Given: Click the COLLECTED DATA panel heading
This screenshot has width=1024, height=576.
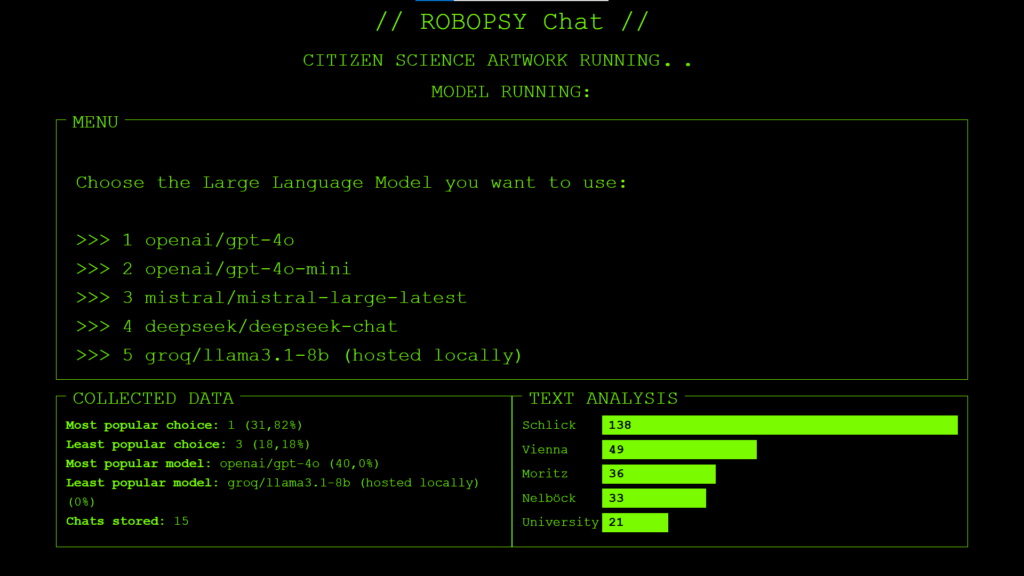Looking at the screenshot, I should (153, 399).
